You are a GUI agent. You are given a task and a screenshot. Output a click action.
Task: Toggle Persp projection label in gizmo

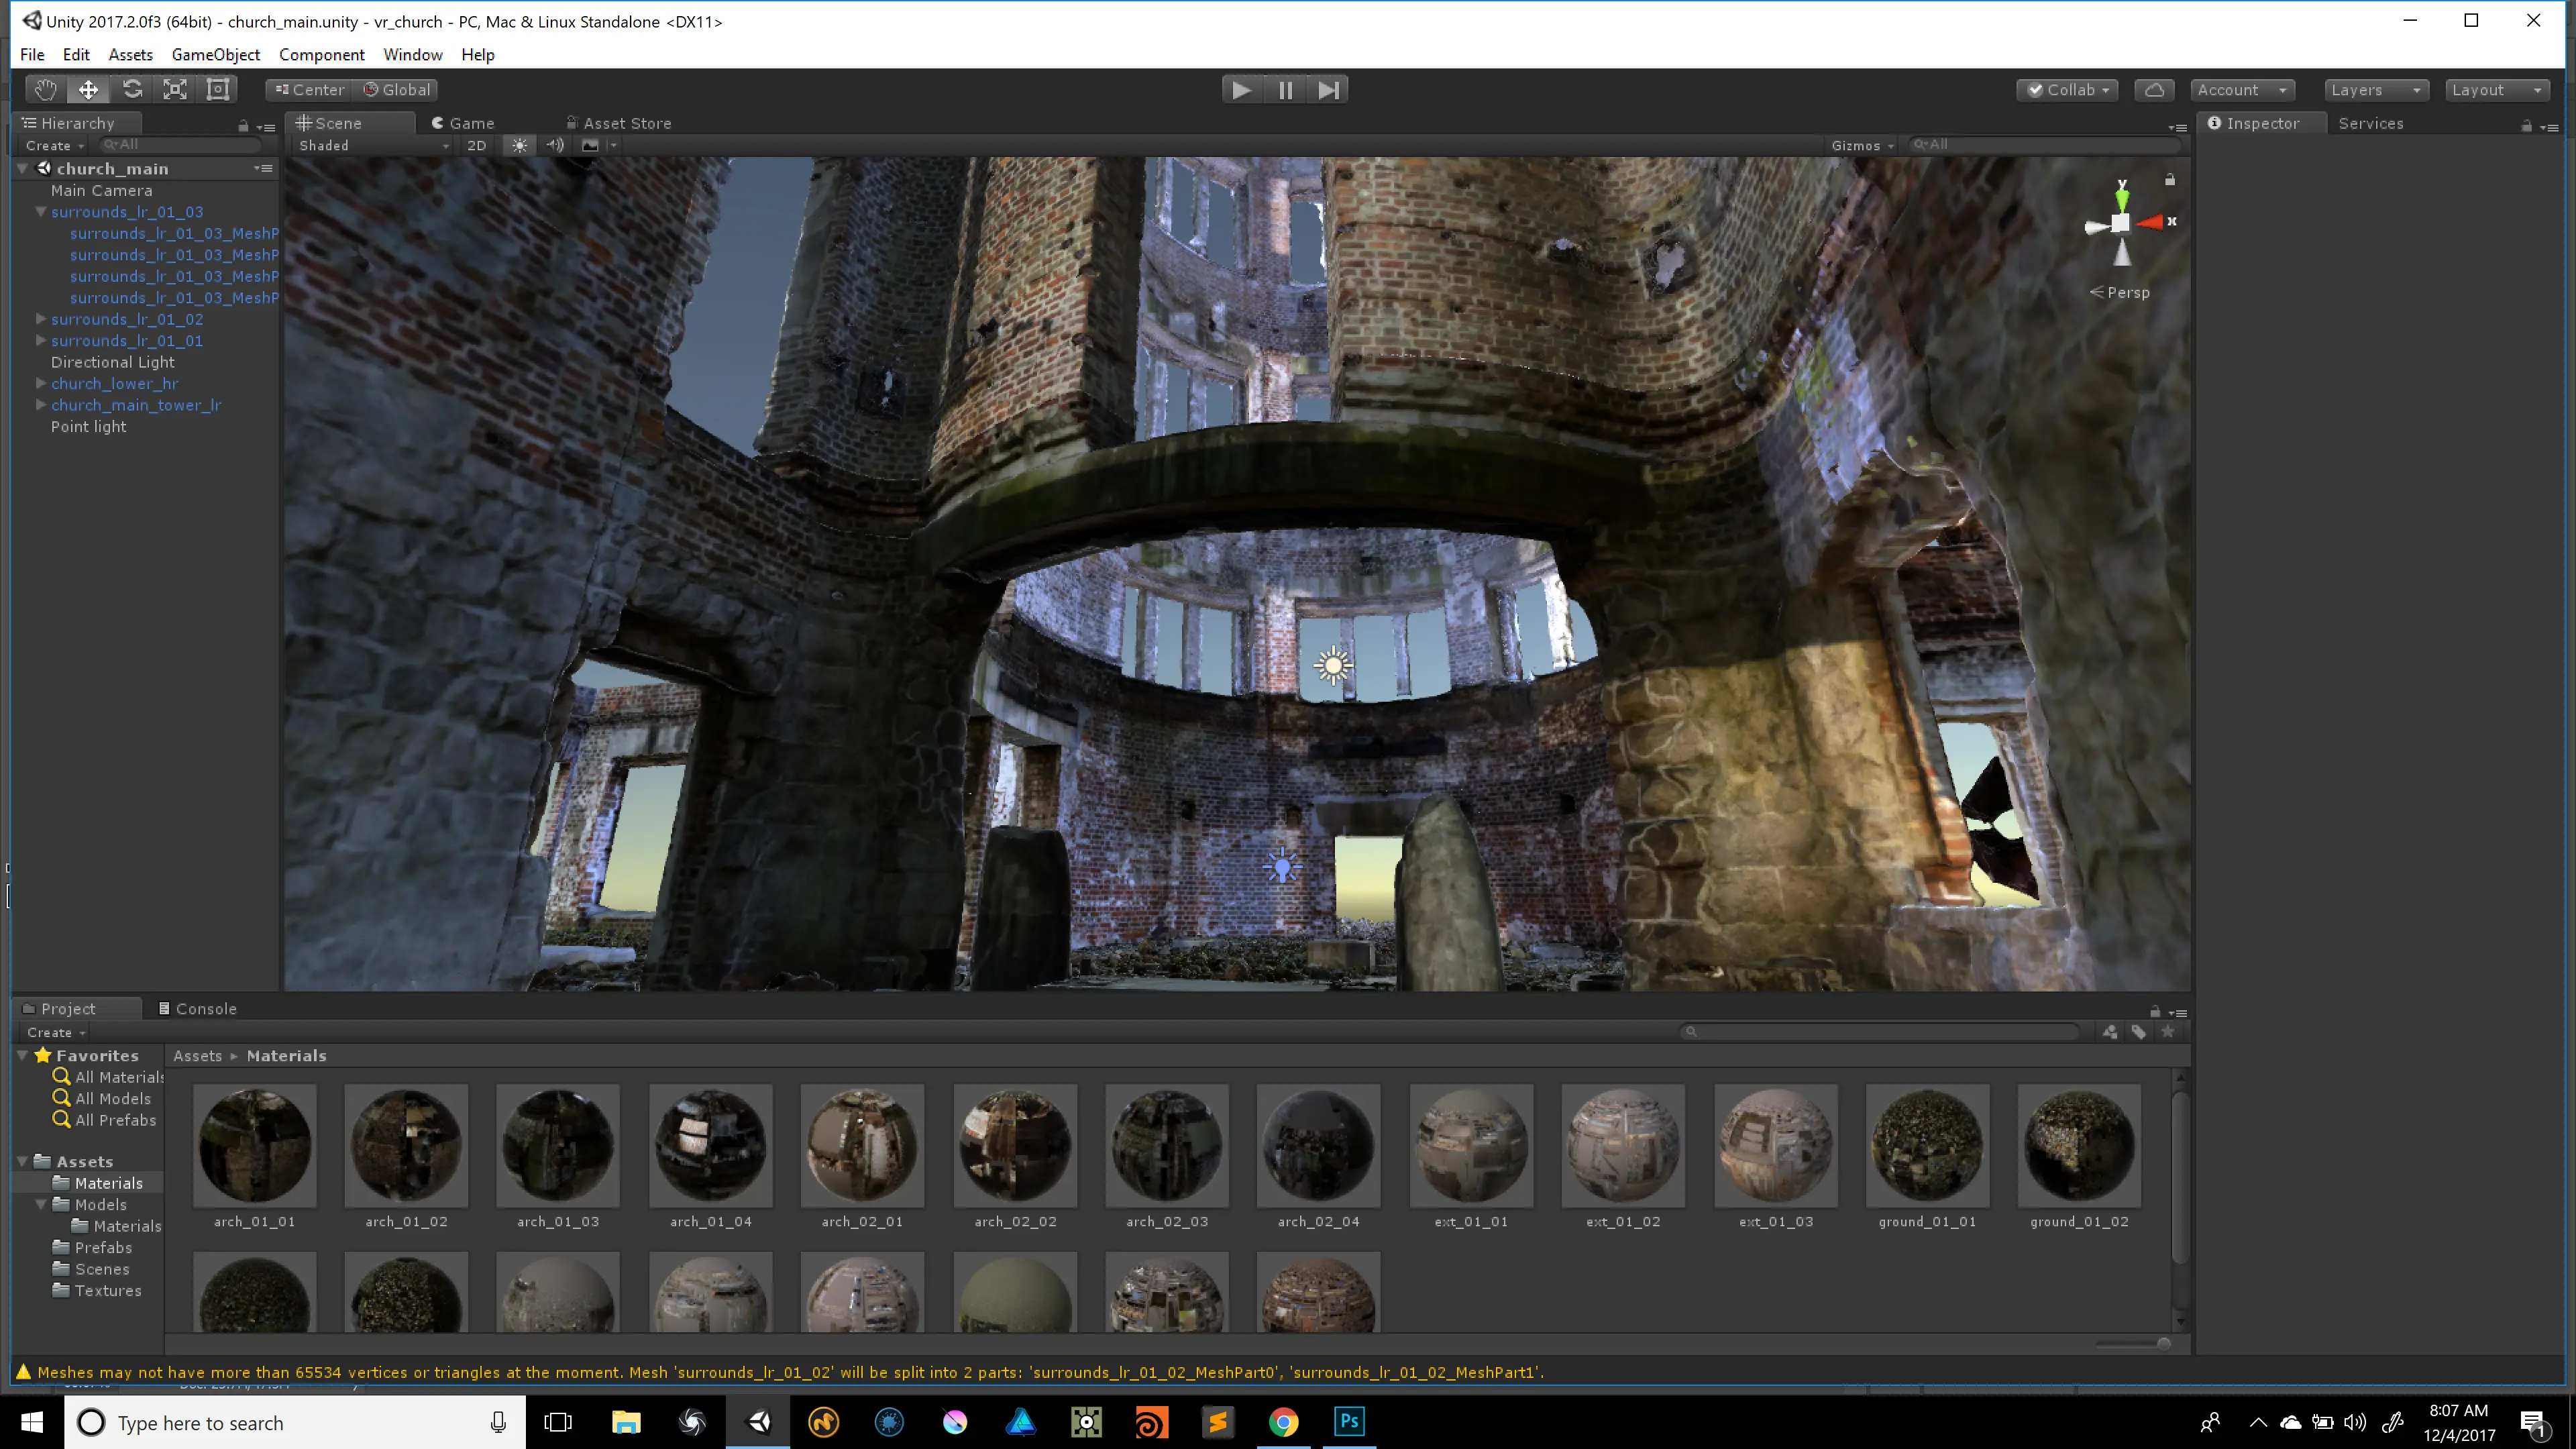click(2120, 292)
